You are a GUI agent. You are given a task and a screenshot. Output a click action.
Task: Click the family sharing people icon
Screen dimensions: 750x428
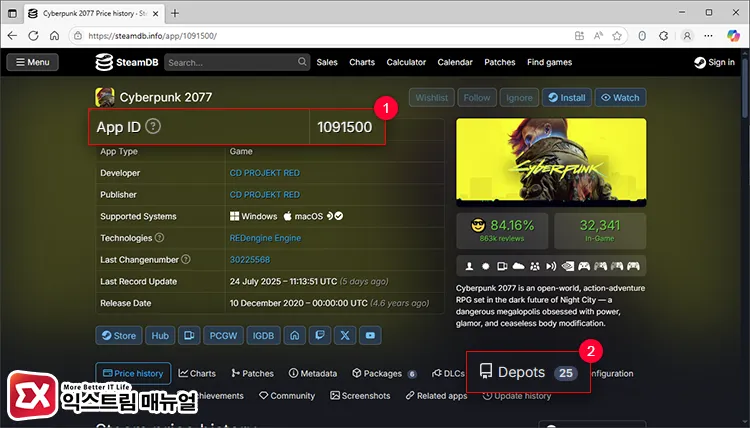coord(535,266)
